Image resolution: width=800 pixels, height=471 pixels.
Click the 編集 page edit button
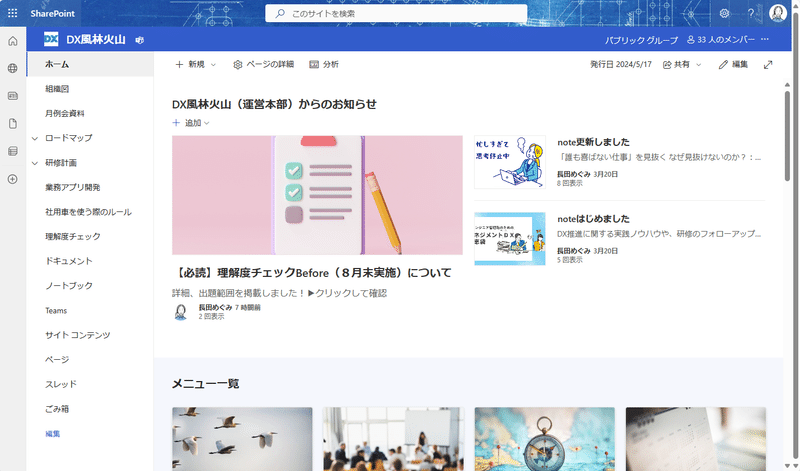tap(733, 64)
